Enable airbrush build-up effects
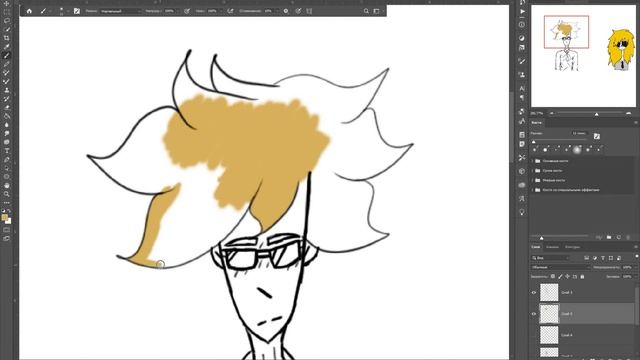The width and height of the screenshot is (640, 360). pyautogui.click(x=231, y=11)
